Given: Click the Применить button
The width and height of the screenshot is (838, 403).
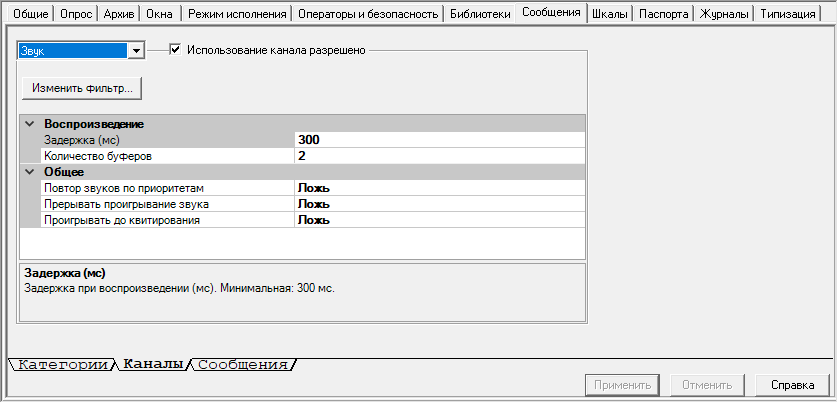Looking at the screenshot, I should click(x=623, y=385).
